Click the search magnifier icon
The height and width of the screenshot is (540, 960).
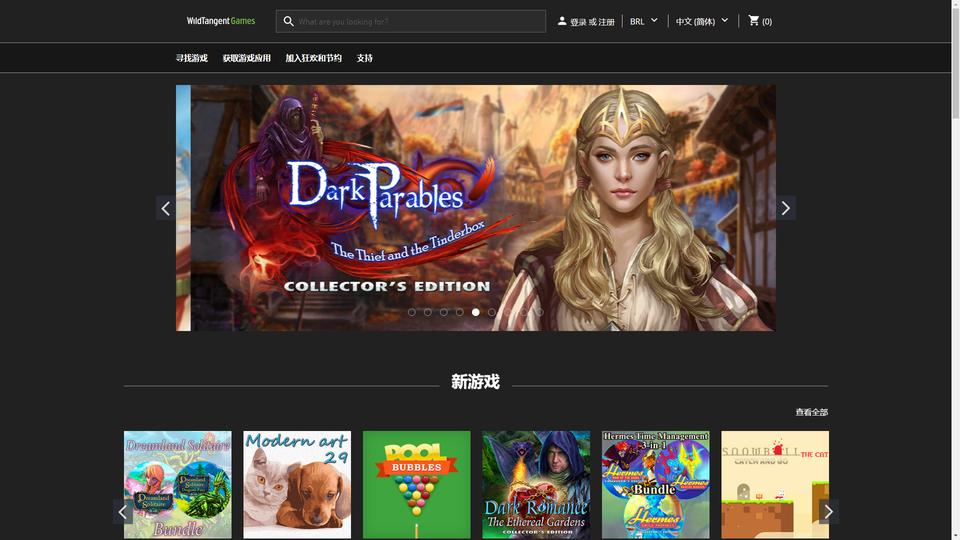(x=288, y=21)
